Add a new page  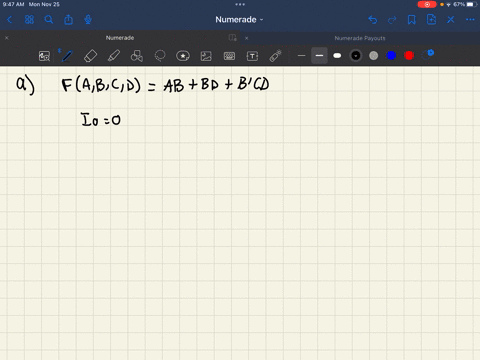(431, 20)
